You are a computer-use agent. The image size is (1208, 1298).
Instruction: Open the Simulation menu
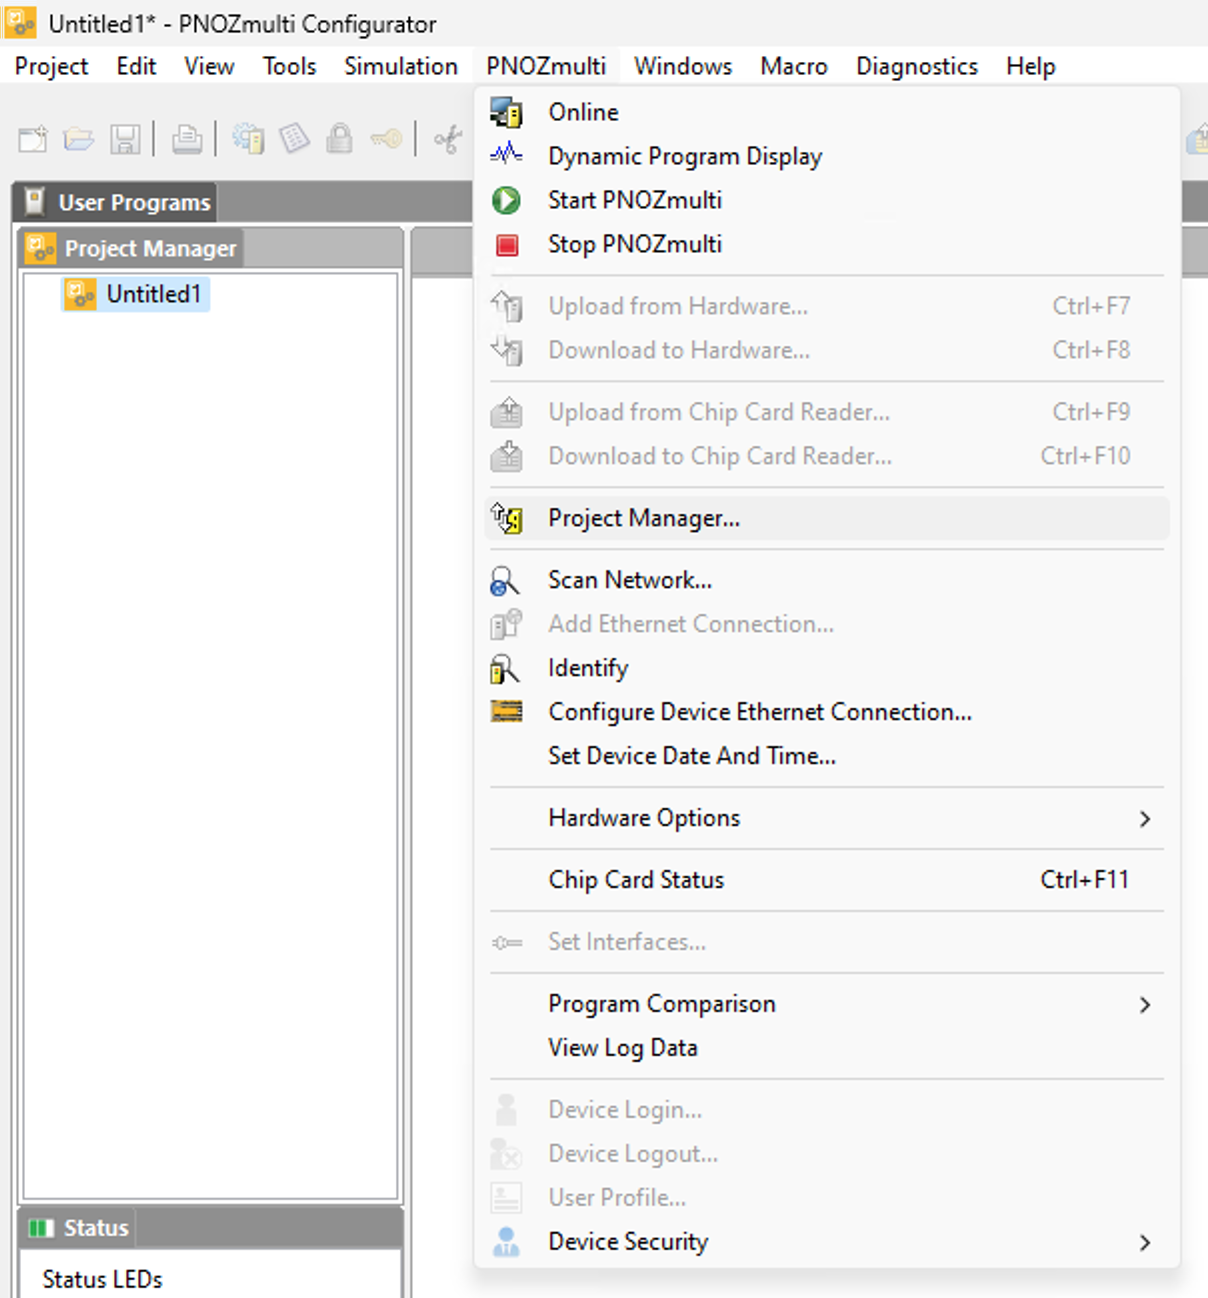pos(401,66)
